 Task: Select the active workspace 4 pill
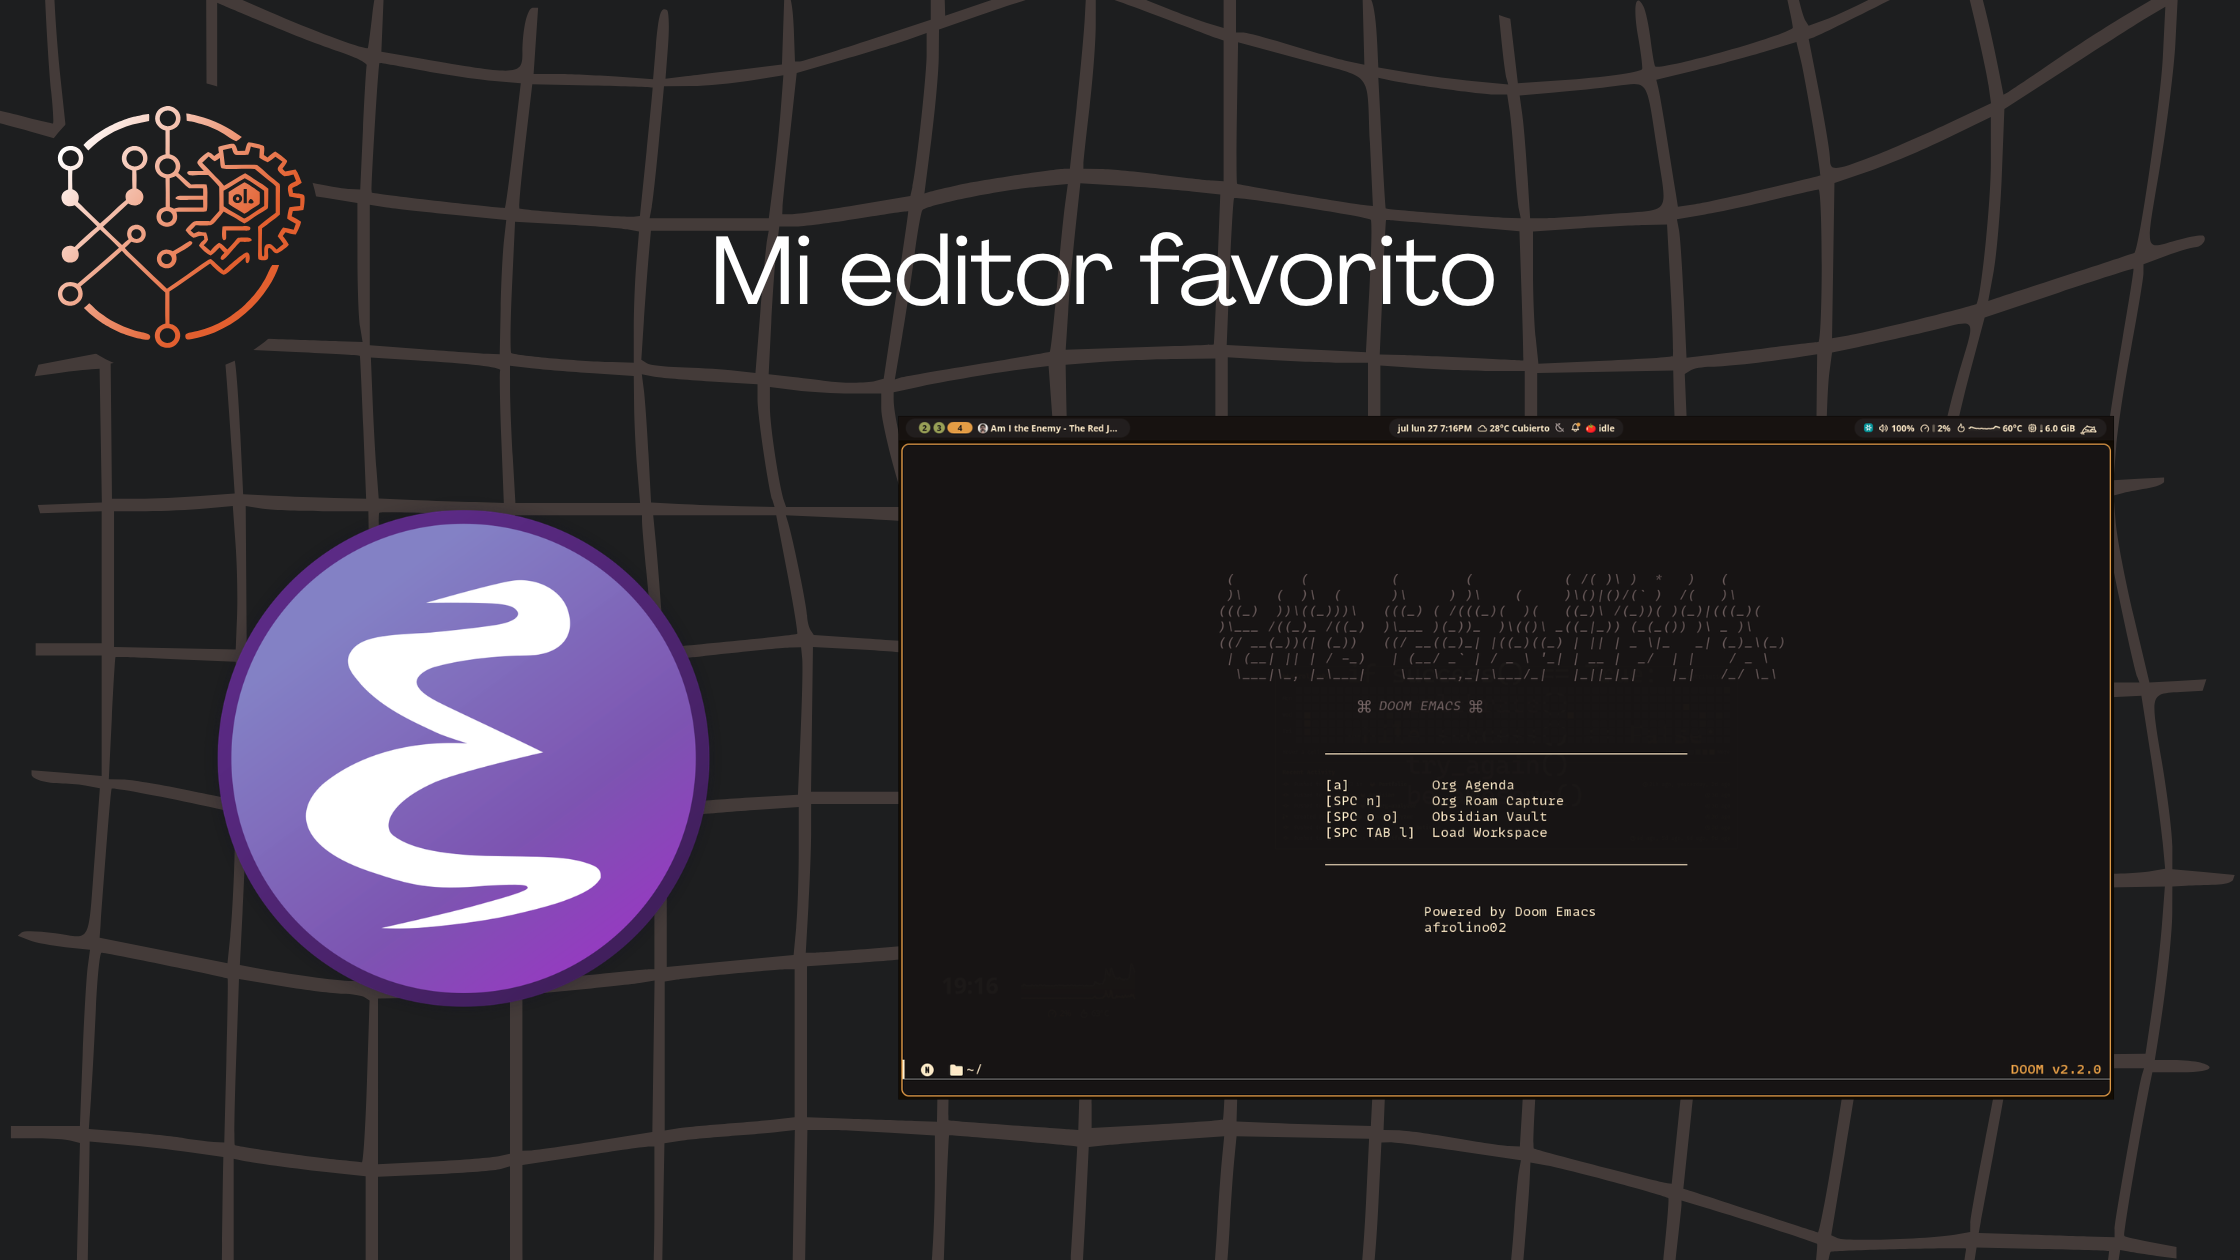pos(960,428)
